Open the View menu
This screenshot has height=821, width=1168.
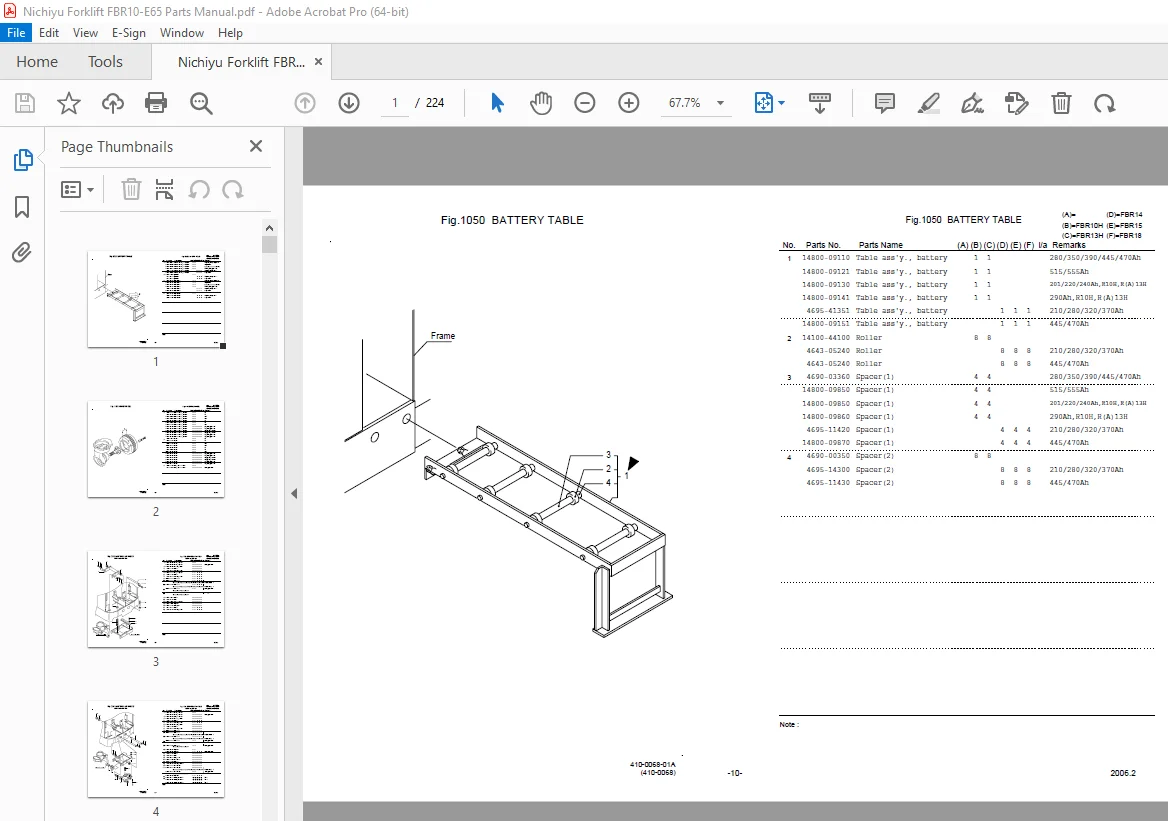coord(85,33)
